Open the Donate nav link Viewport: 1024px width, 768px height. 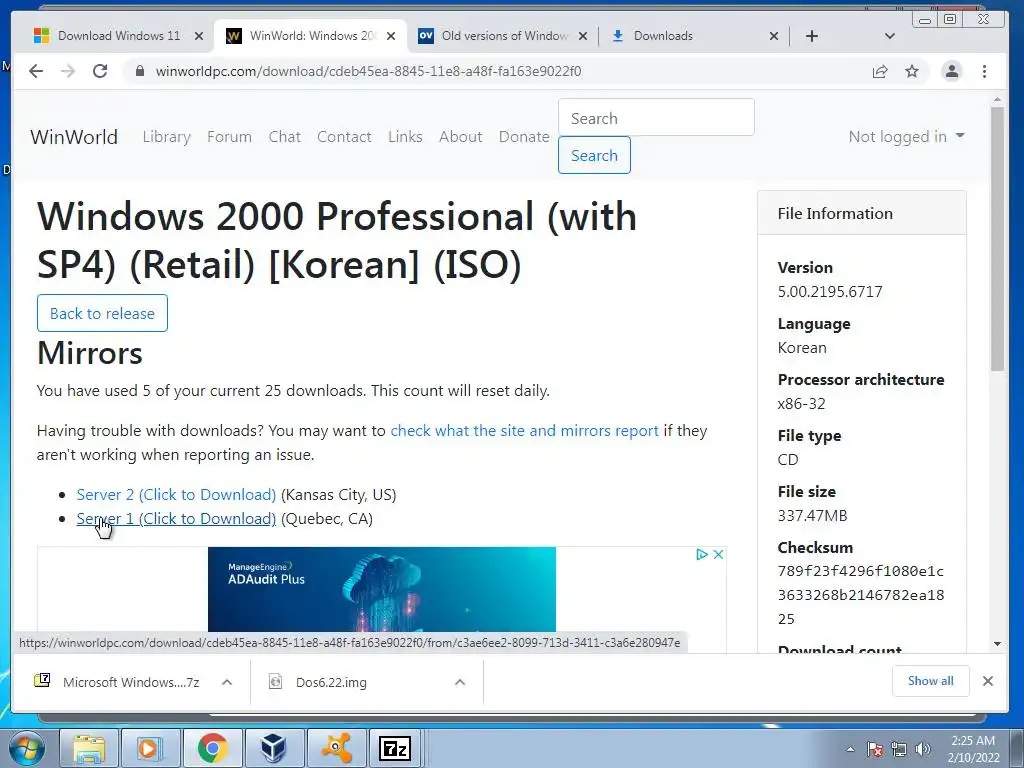click(x=524, y=136)
